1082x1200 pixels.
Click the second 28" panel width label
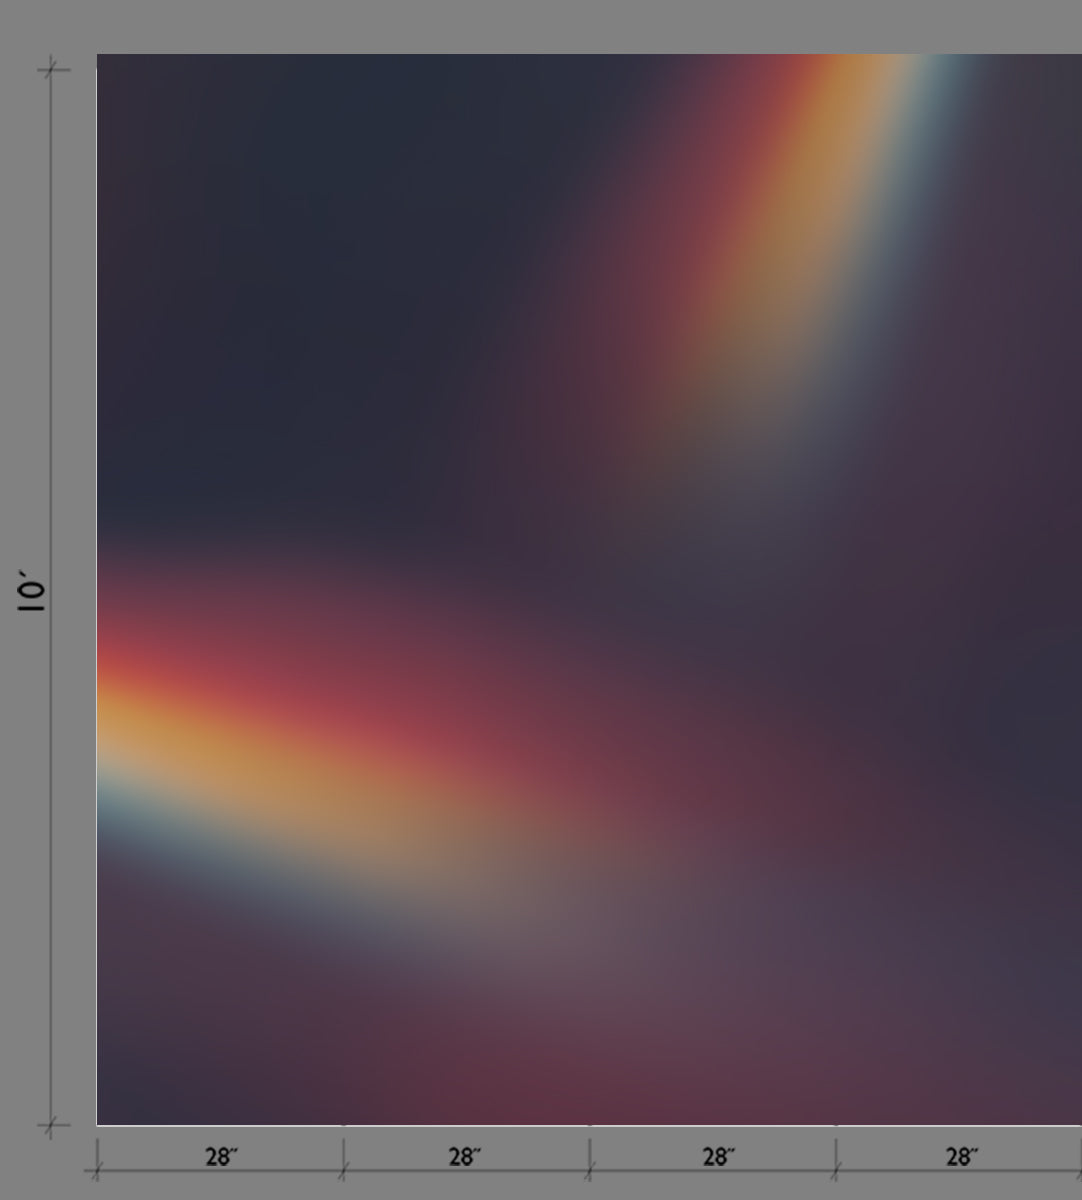pos(465,1157)
